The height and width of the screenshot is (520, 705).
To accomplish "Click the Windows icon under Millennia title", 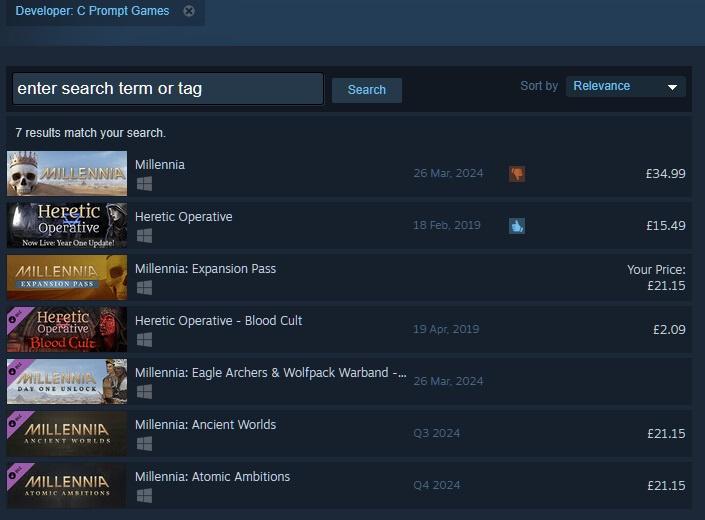I will pos(144,184).
